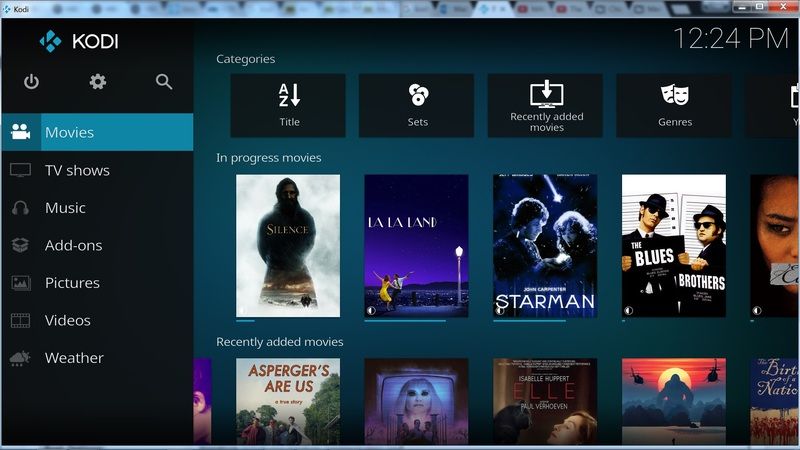The height and width of the screenshot is (450, 800).
Task: Click the download-to-screen icon
Action: click(x=546, y=94)
